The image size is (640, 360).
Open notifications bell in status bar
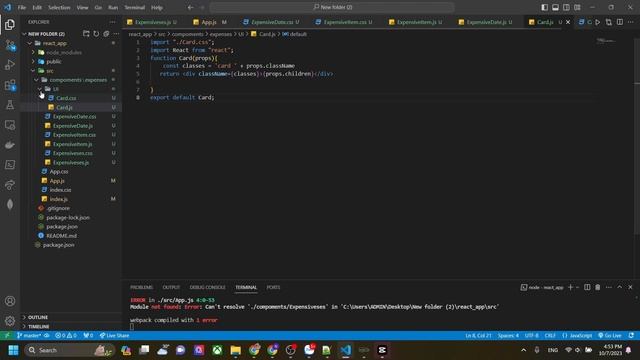click(x=631, y=336)
